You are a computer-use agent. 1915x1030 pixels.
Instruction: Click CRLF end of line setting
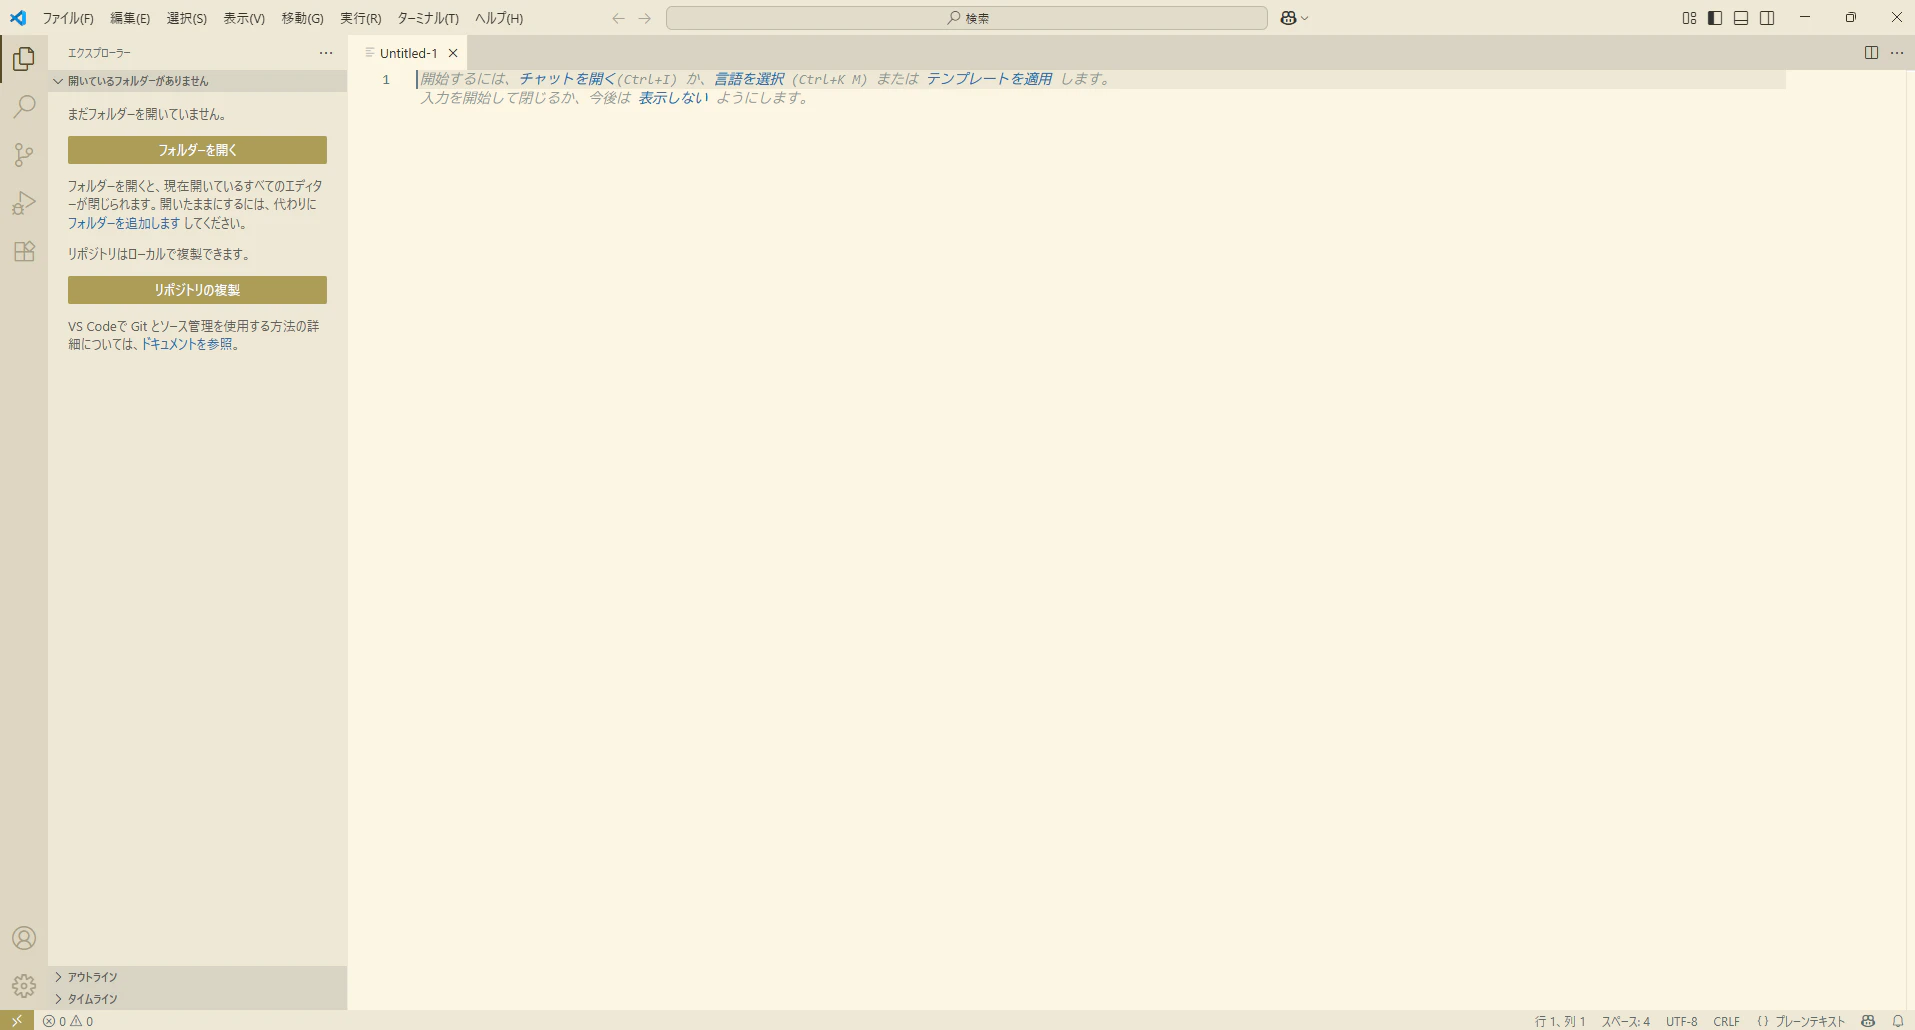(x=1727, y=1021)
